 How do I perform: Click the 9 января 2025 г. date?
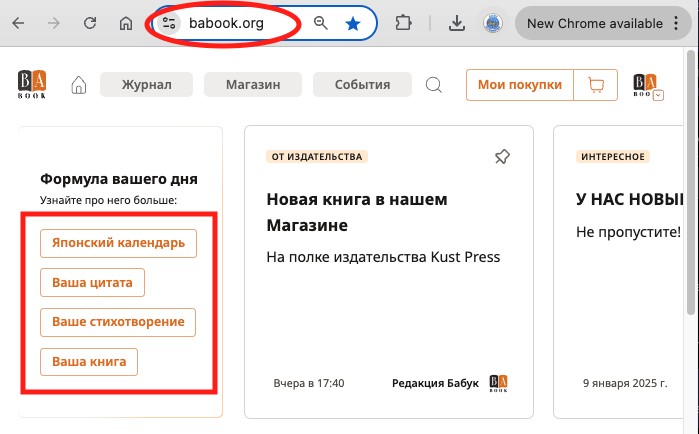(x=625, y=383)
